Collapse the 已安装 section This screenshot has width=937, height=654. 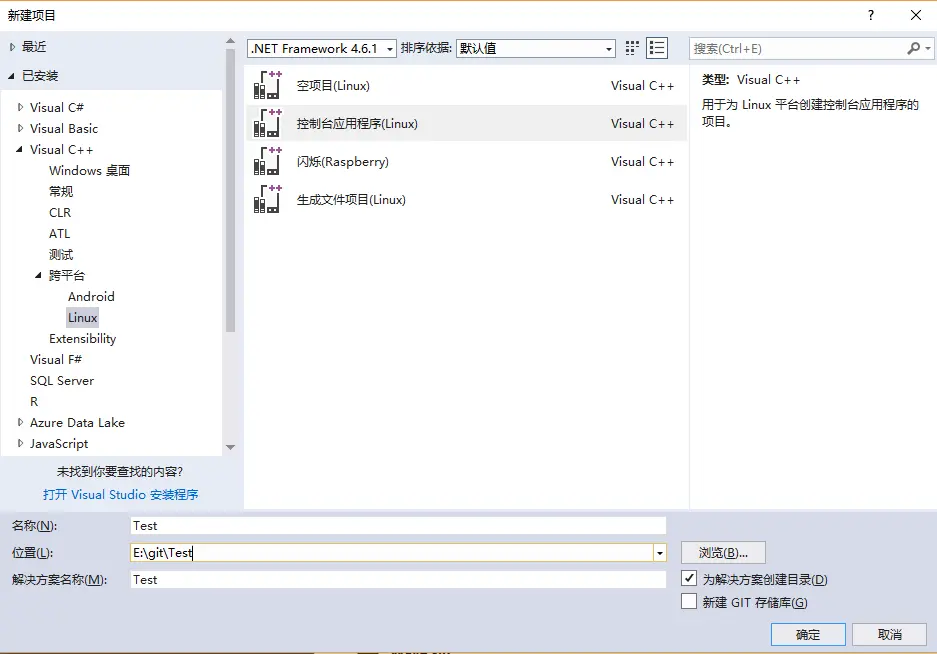point(11,76)
